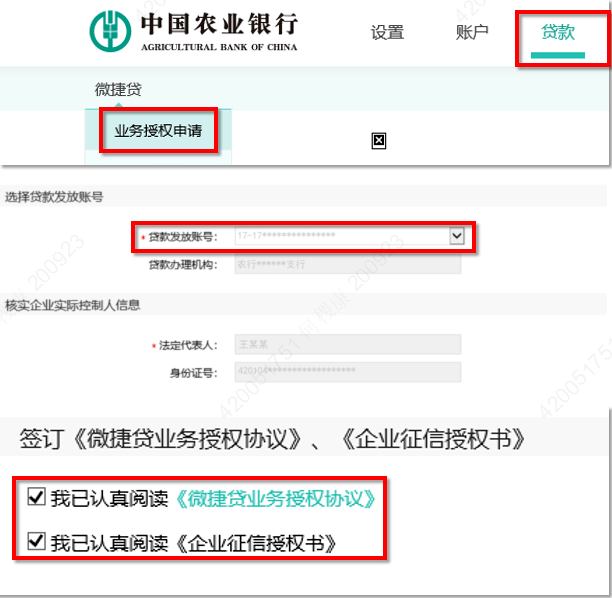Click the 贷款办理机构 field
The width and height of the screenshot is (612, 598).
tap(348, 264)
